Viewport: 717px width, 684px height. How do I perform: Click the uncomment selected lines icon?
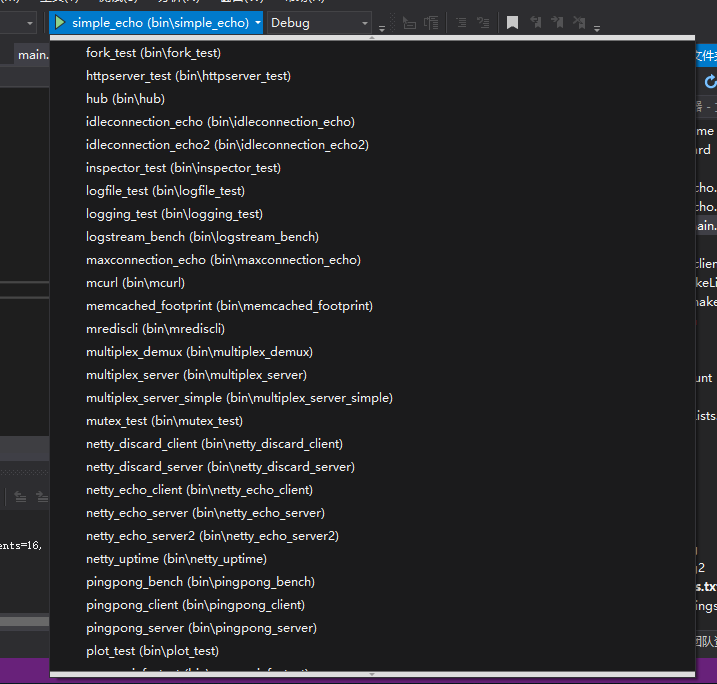483,22
